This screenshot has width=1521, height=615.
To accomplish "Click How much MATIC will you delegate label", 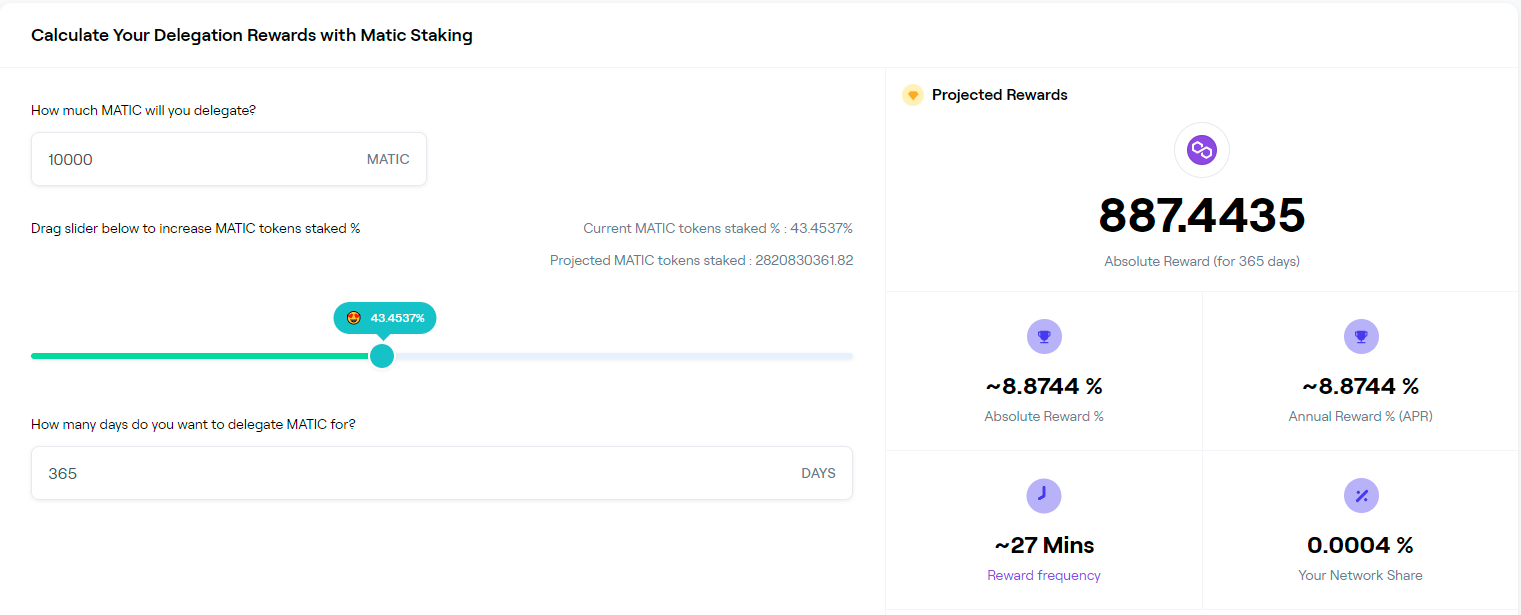I will 143,110.
